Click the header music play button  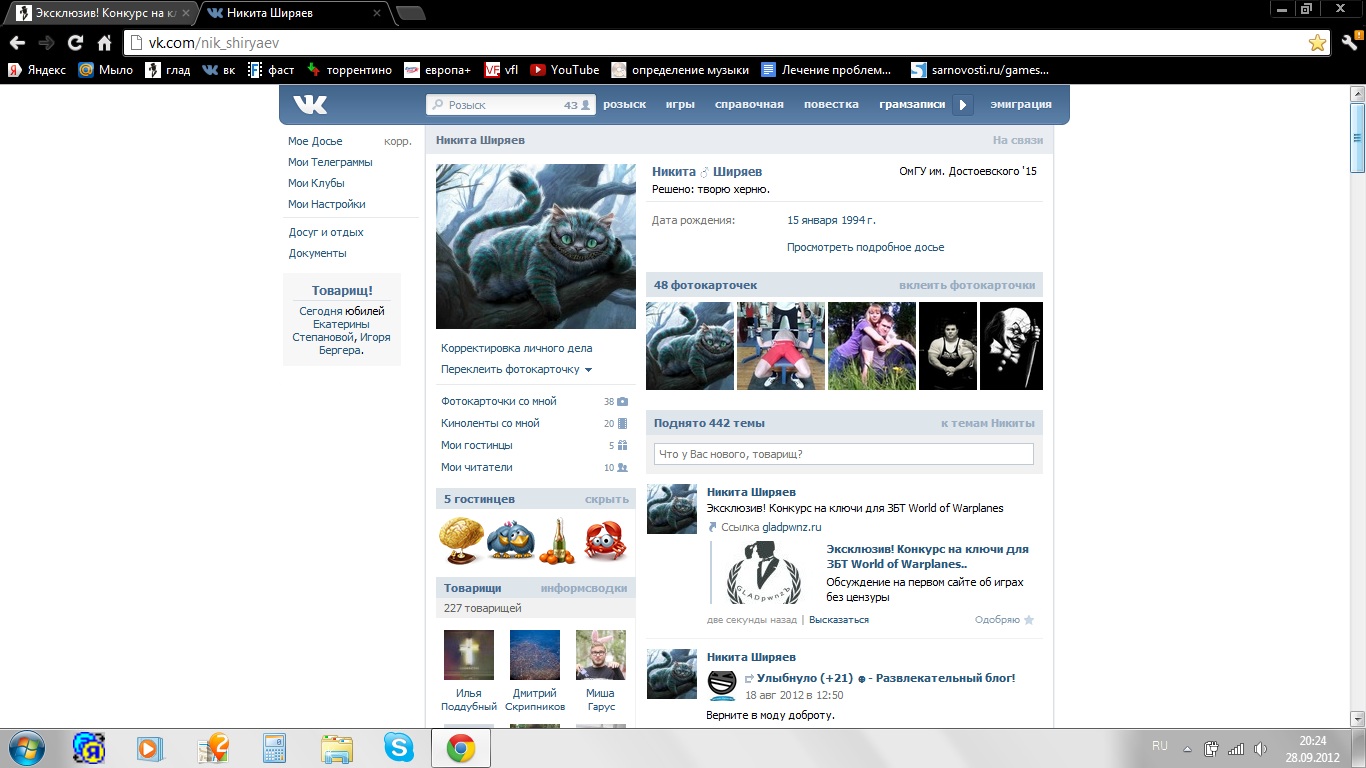[x=962, y=105]
